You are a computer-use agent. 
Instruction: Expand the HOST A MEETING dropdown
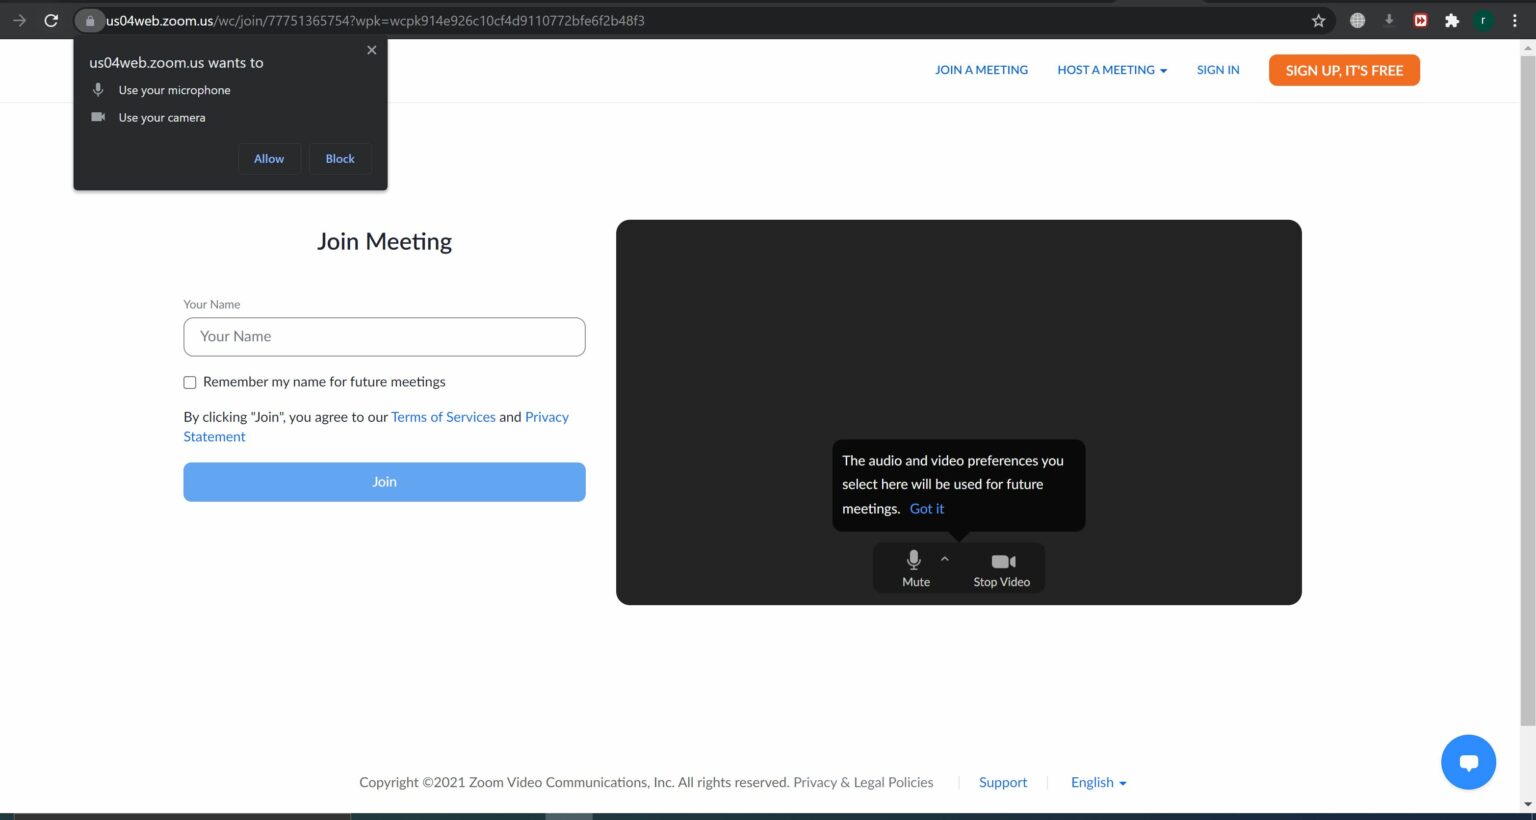pos(1112,70)
